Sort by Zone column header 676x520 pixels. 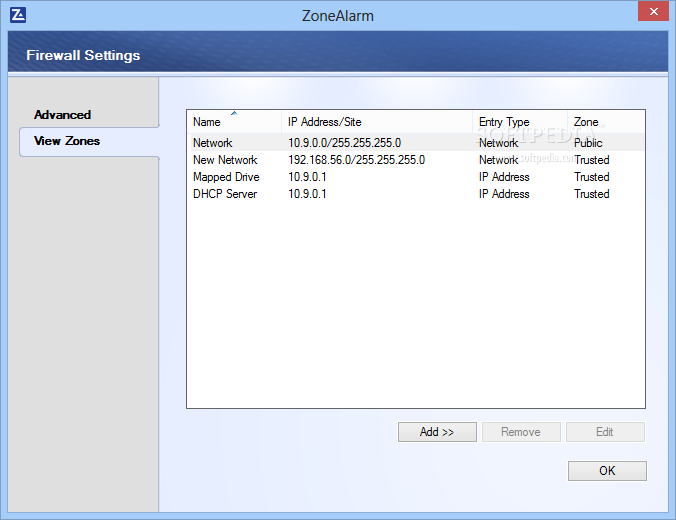606,122
